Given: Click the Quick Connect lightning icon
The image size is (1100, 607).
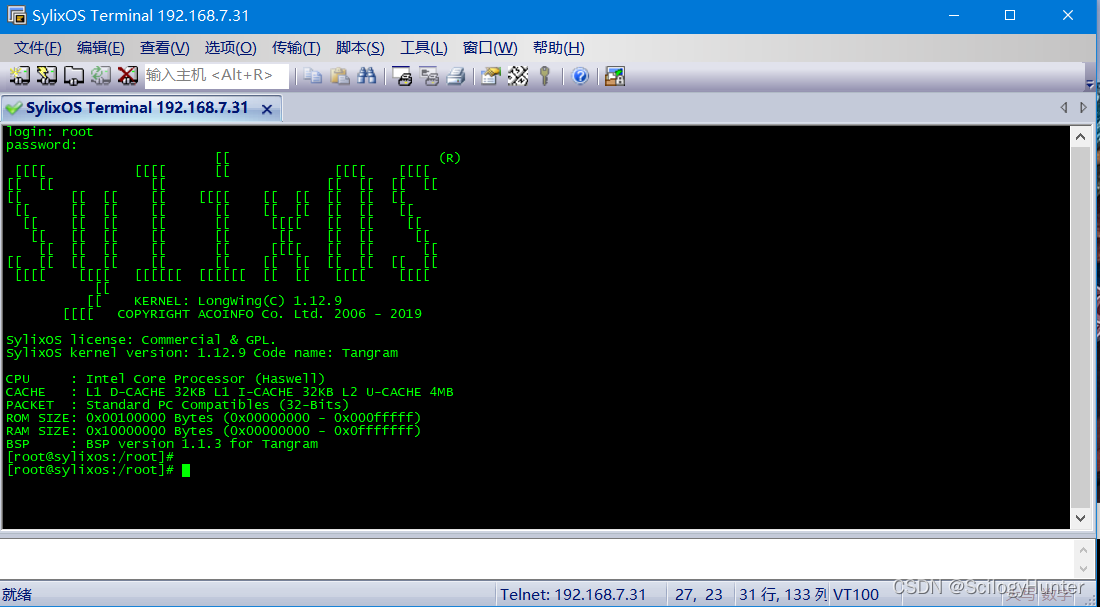Looking at the screenshot, I should (46, 75).
